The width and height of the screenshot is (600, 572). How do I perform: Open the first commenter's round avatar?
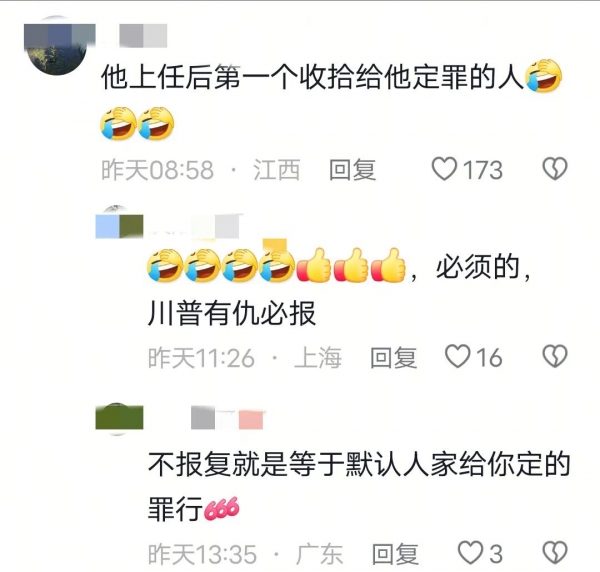pos(57,46)
